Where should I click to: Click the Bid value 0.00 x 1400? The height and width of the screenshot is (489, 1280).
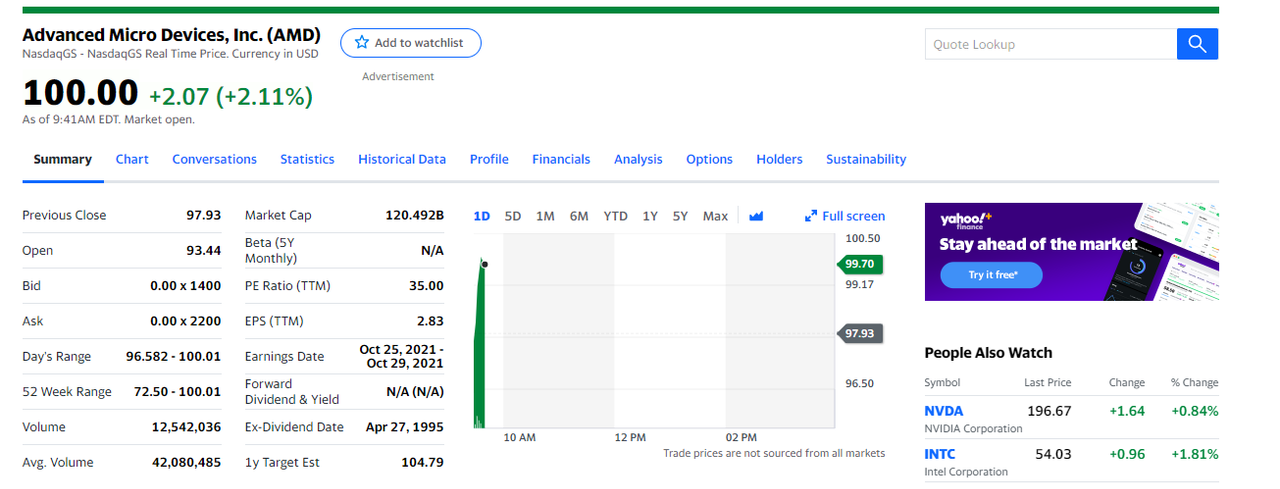pos(185,286)
